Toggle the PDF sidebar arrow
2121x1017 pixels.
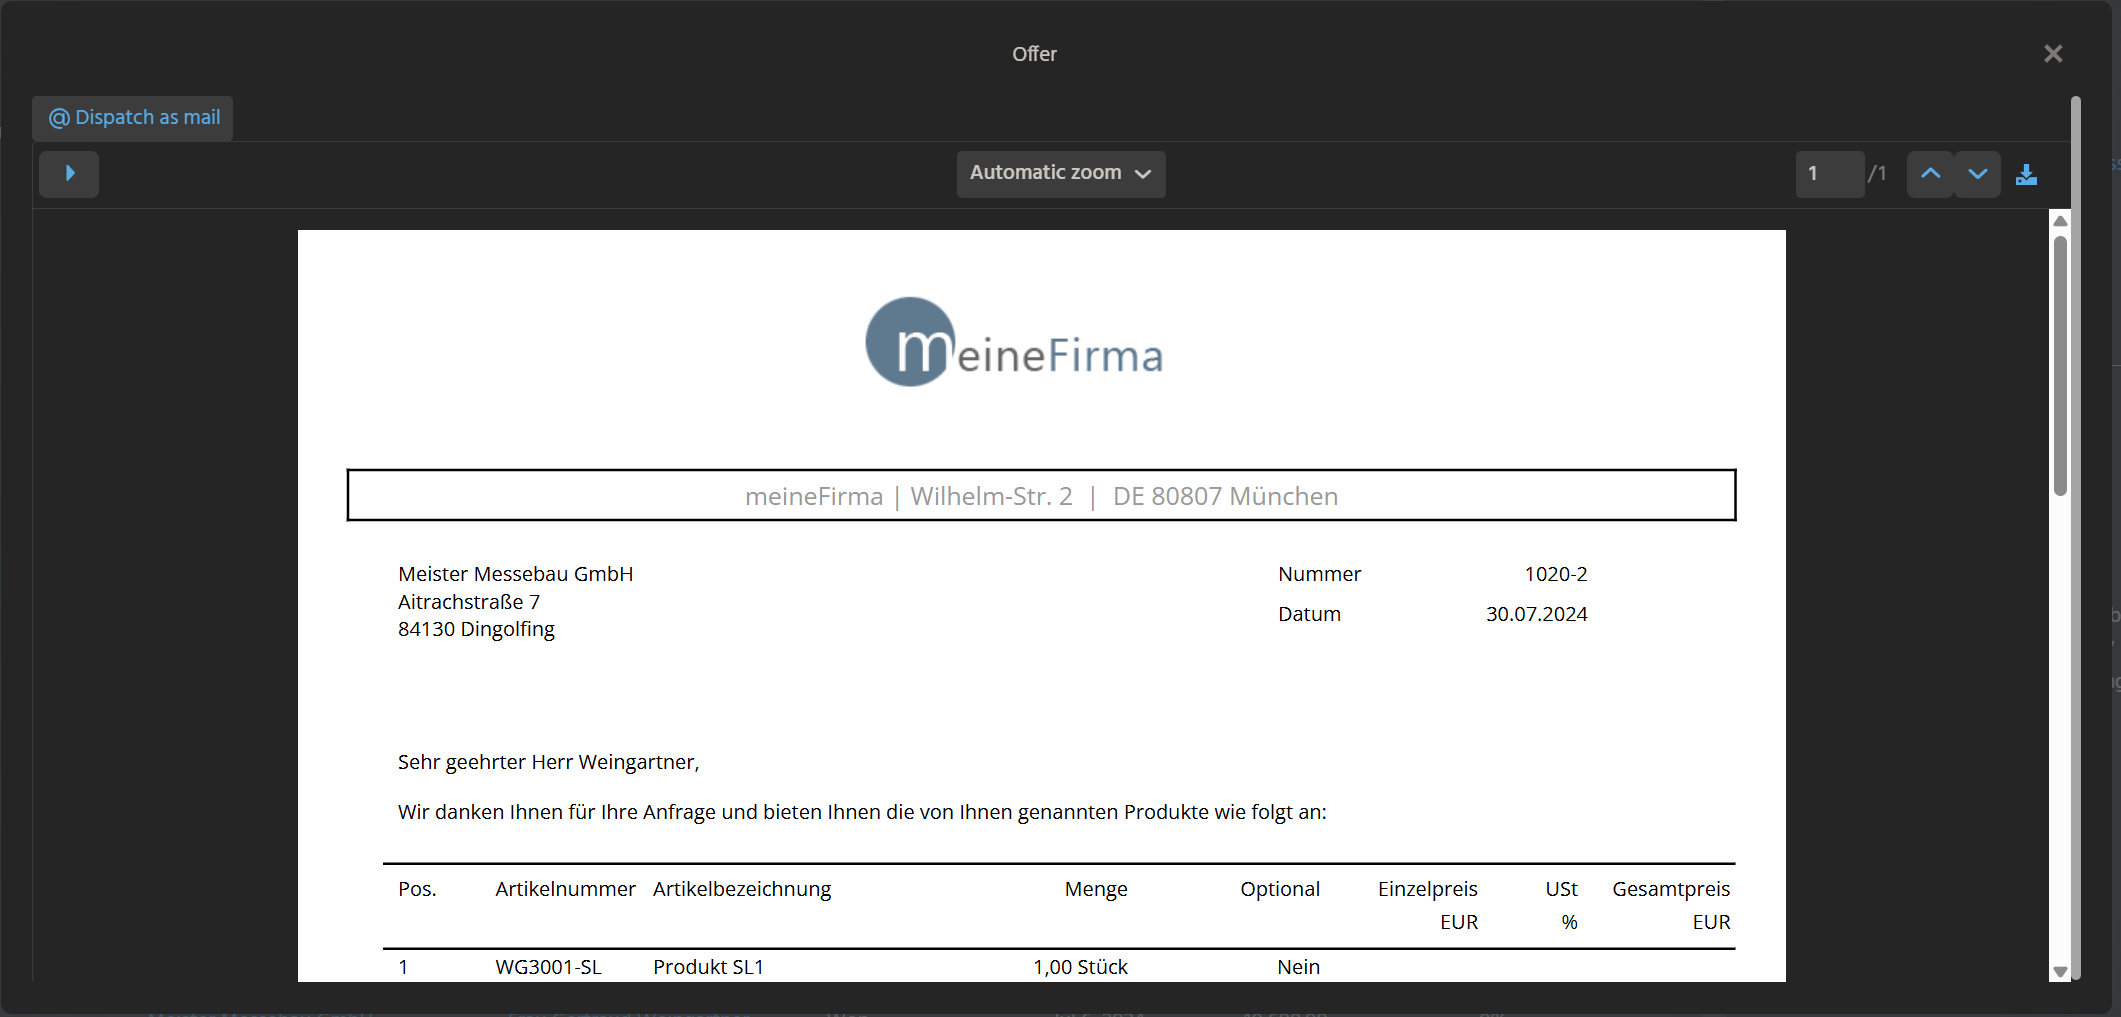tap(69, 174)
